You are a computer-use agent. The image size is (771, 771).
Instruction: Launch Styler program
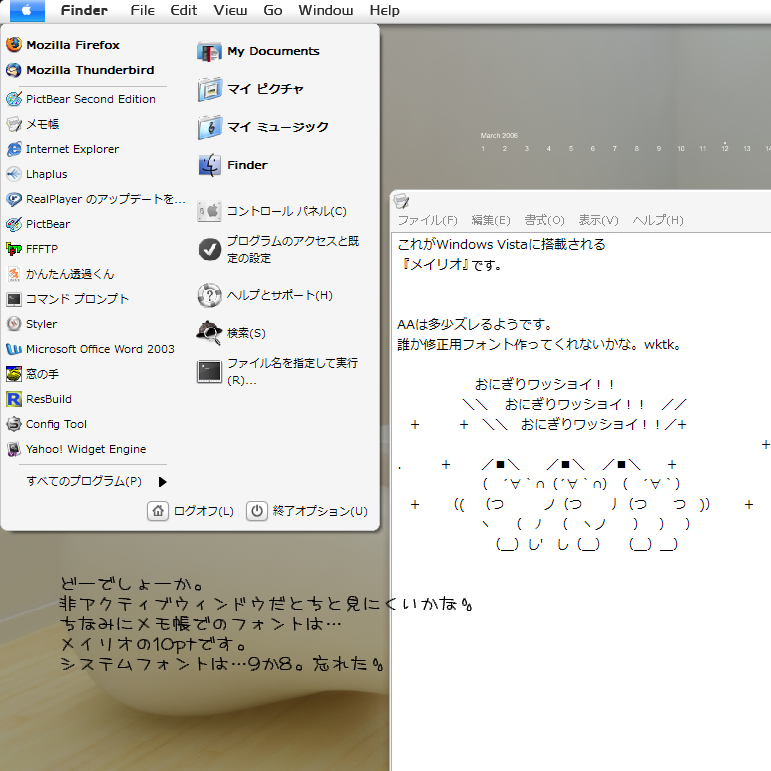click(31, 324)
